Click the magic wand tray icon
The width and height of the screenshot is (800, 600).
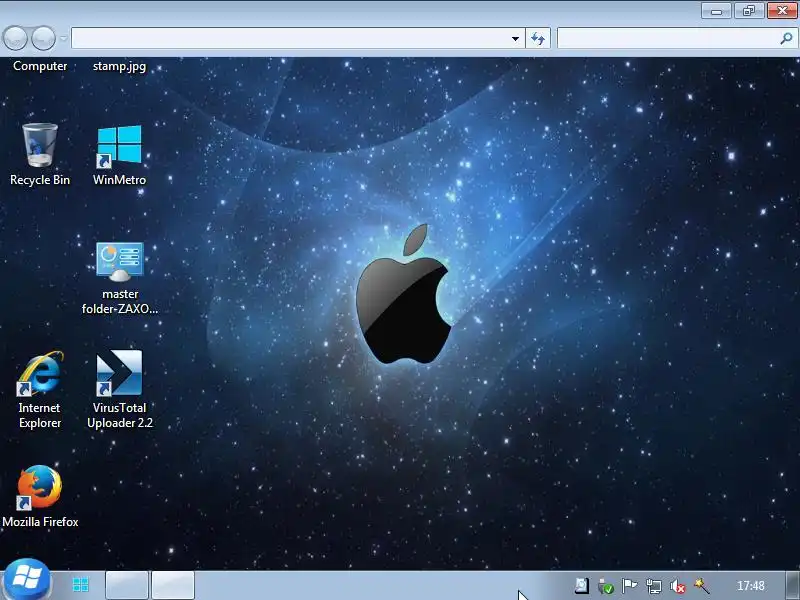point(702,586)
